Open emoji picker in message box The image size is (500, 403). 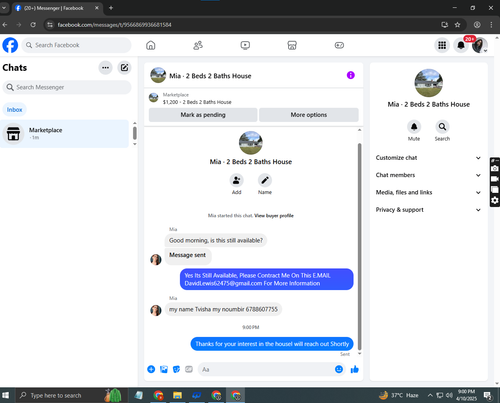click(x=339, y=369)
